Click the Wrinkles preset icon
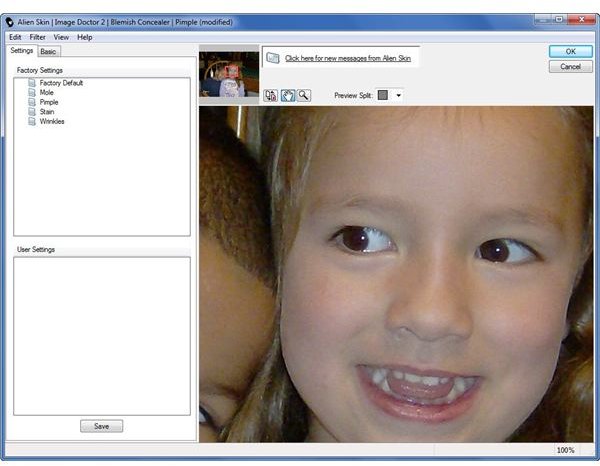The height and width of the screenshot is (466, 600). pyautogui.click(x=32, y=121)
